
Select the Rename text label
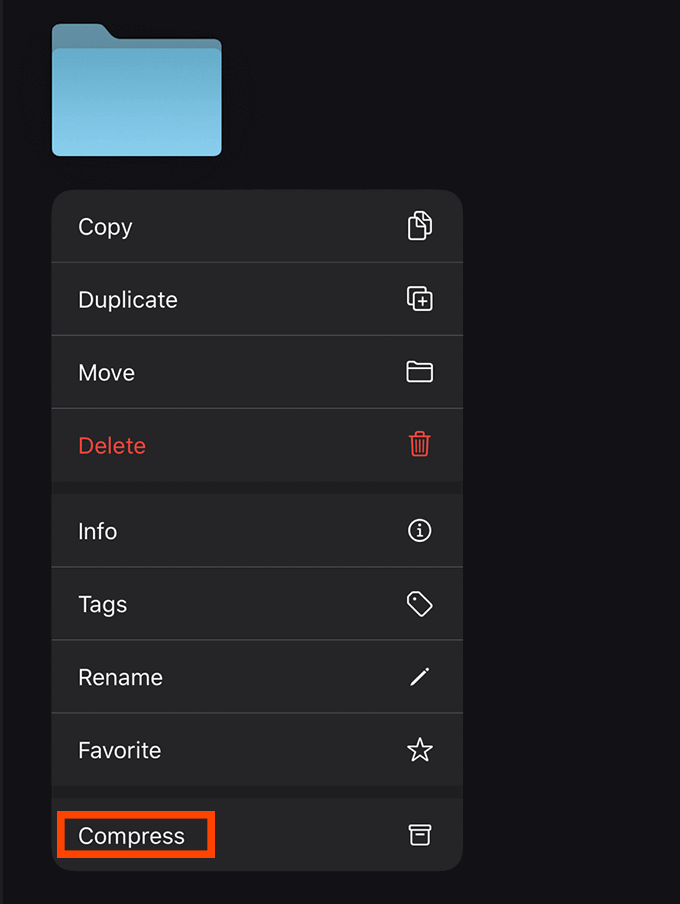pyautogui.click(x=120, y=678)
